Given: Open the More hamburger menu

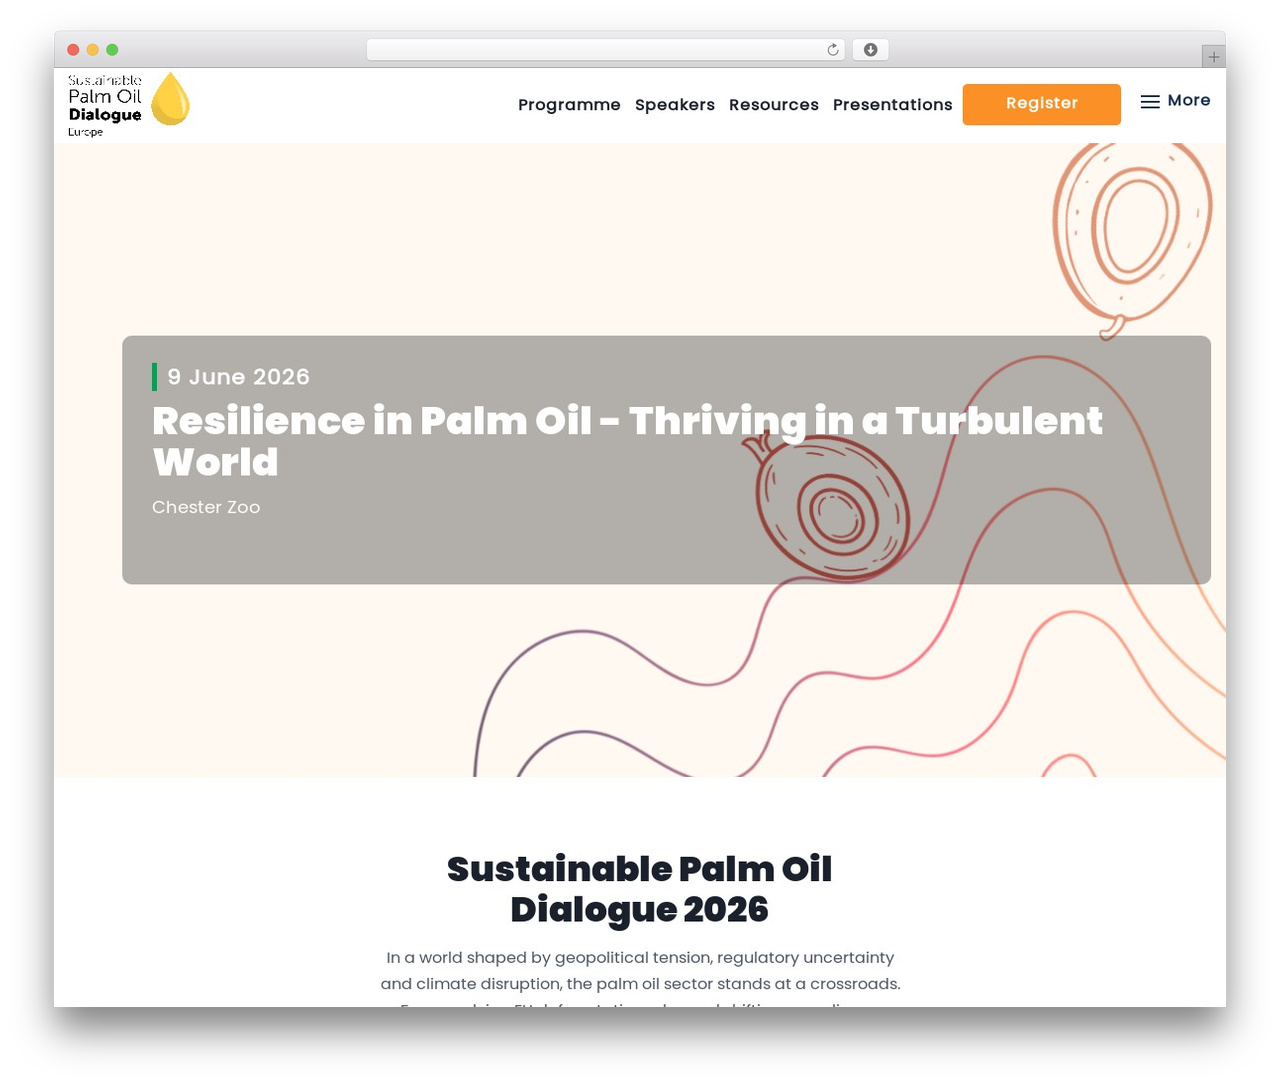Looking at the screenshot, I should pos(1175,101).
